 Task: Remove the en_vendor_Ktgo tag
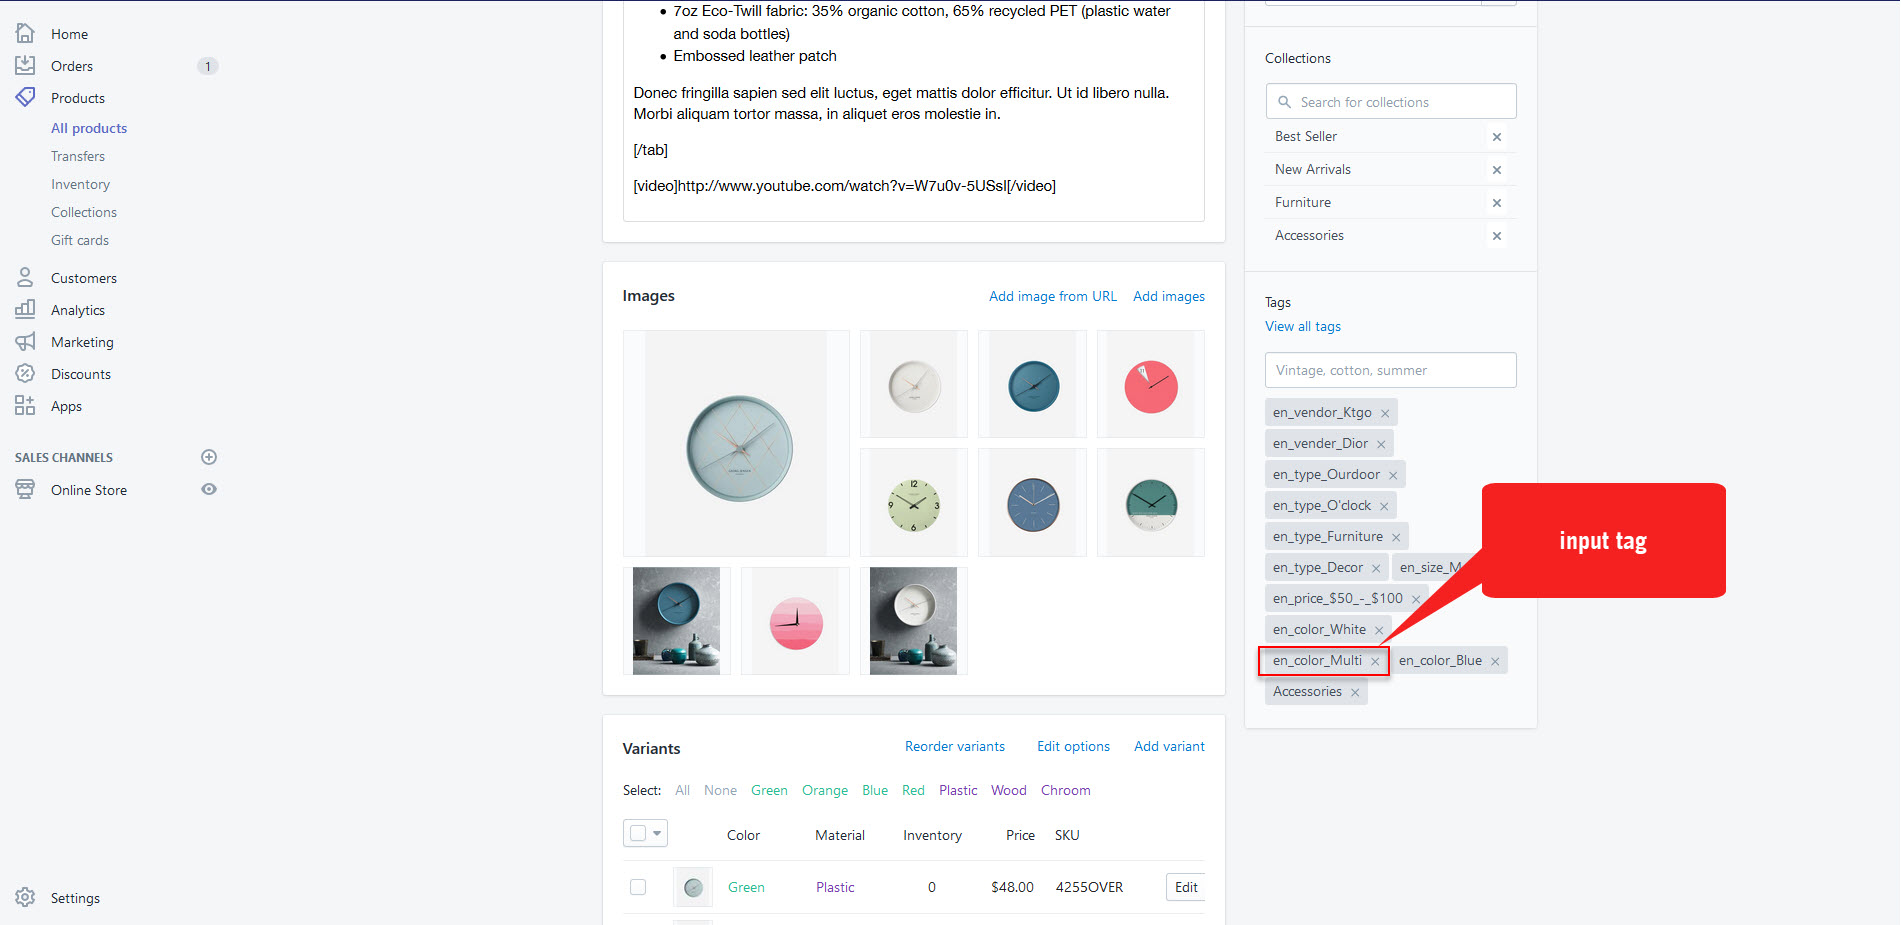[x=1385, y=413]
